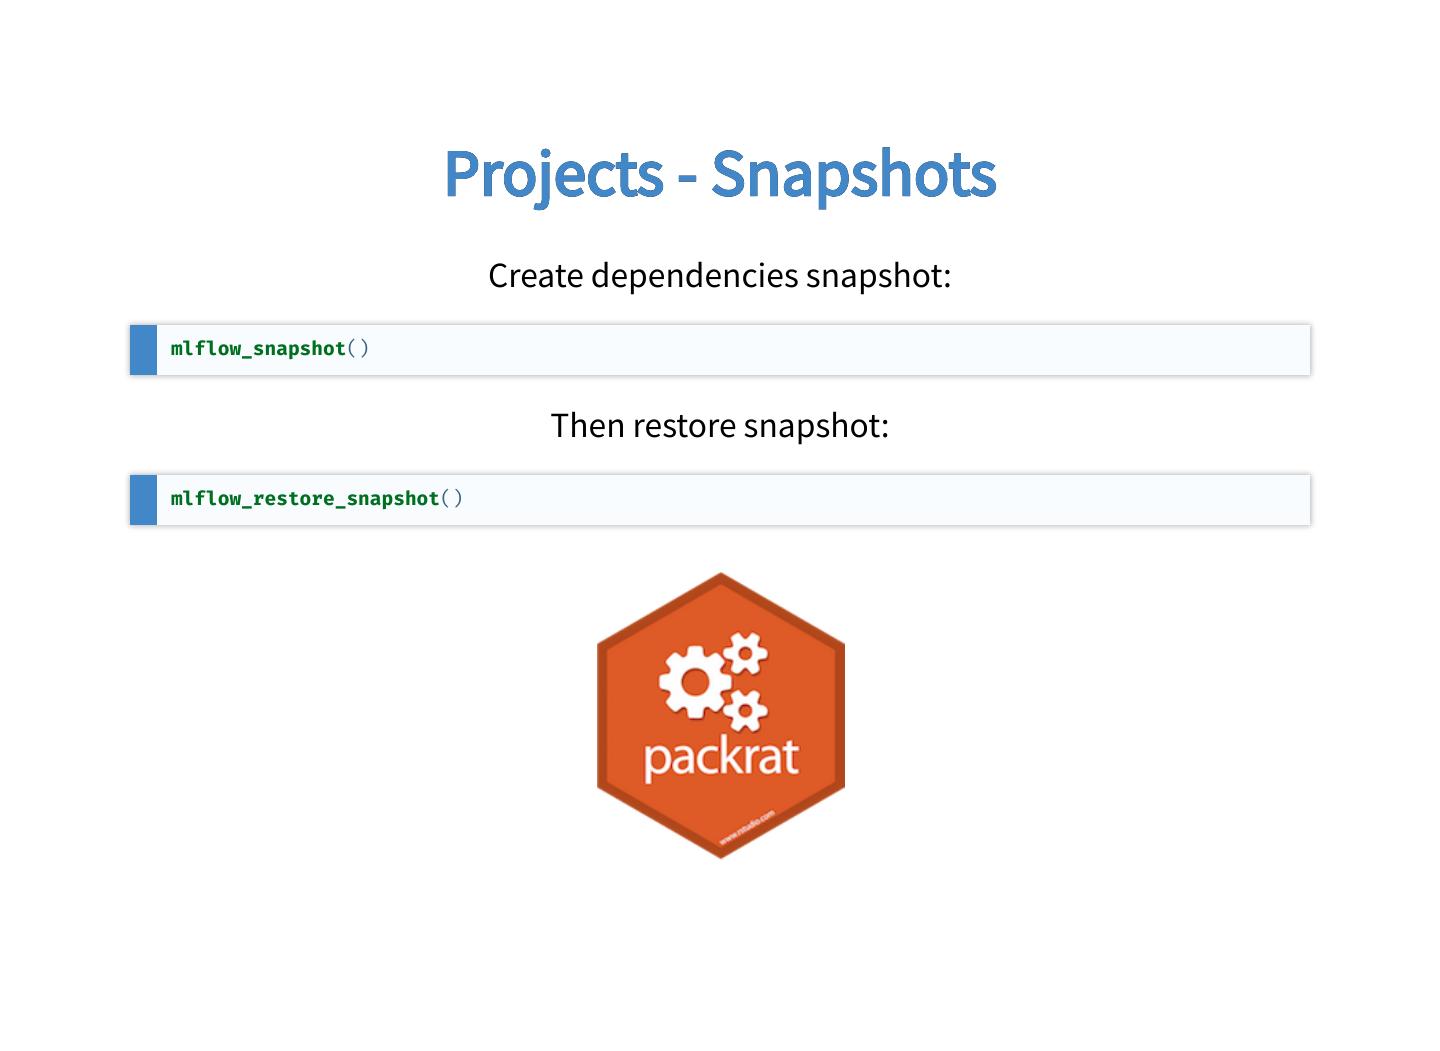
Task: Click the "Then restore snapshot:" text
Action: 720,425
